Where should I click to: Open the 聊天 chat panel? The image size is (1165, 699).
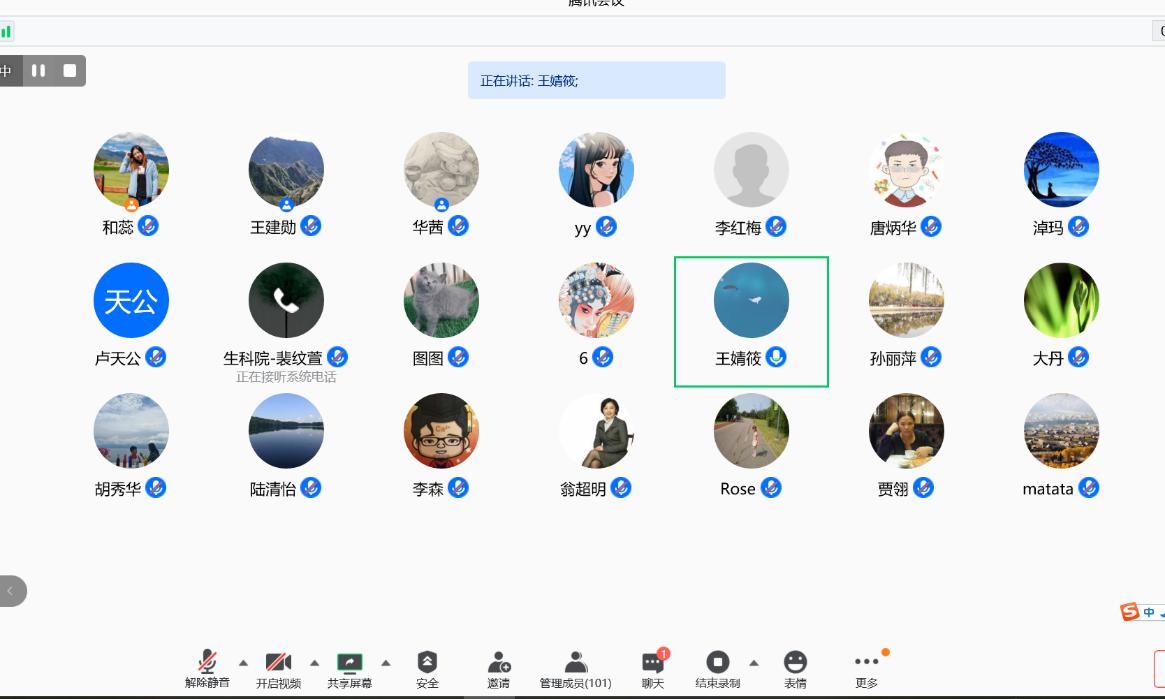click(x=653, y=667)
